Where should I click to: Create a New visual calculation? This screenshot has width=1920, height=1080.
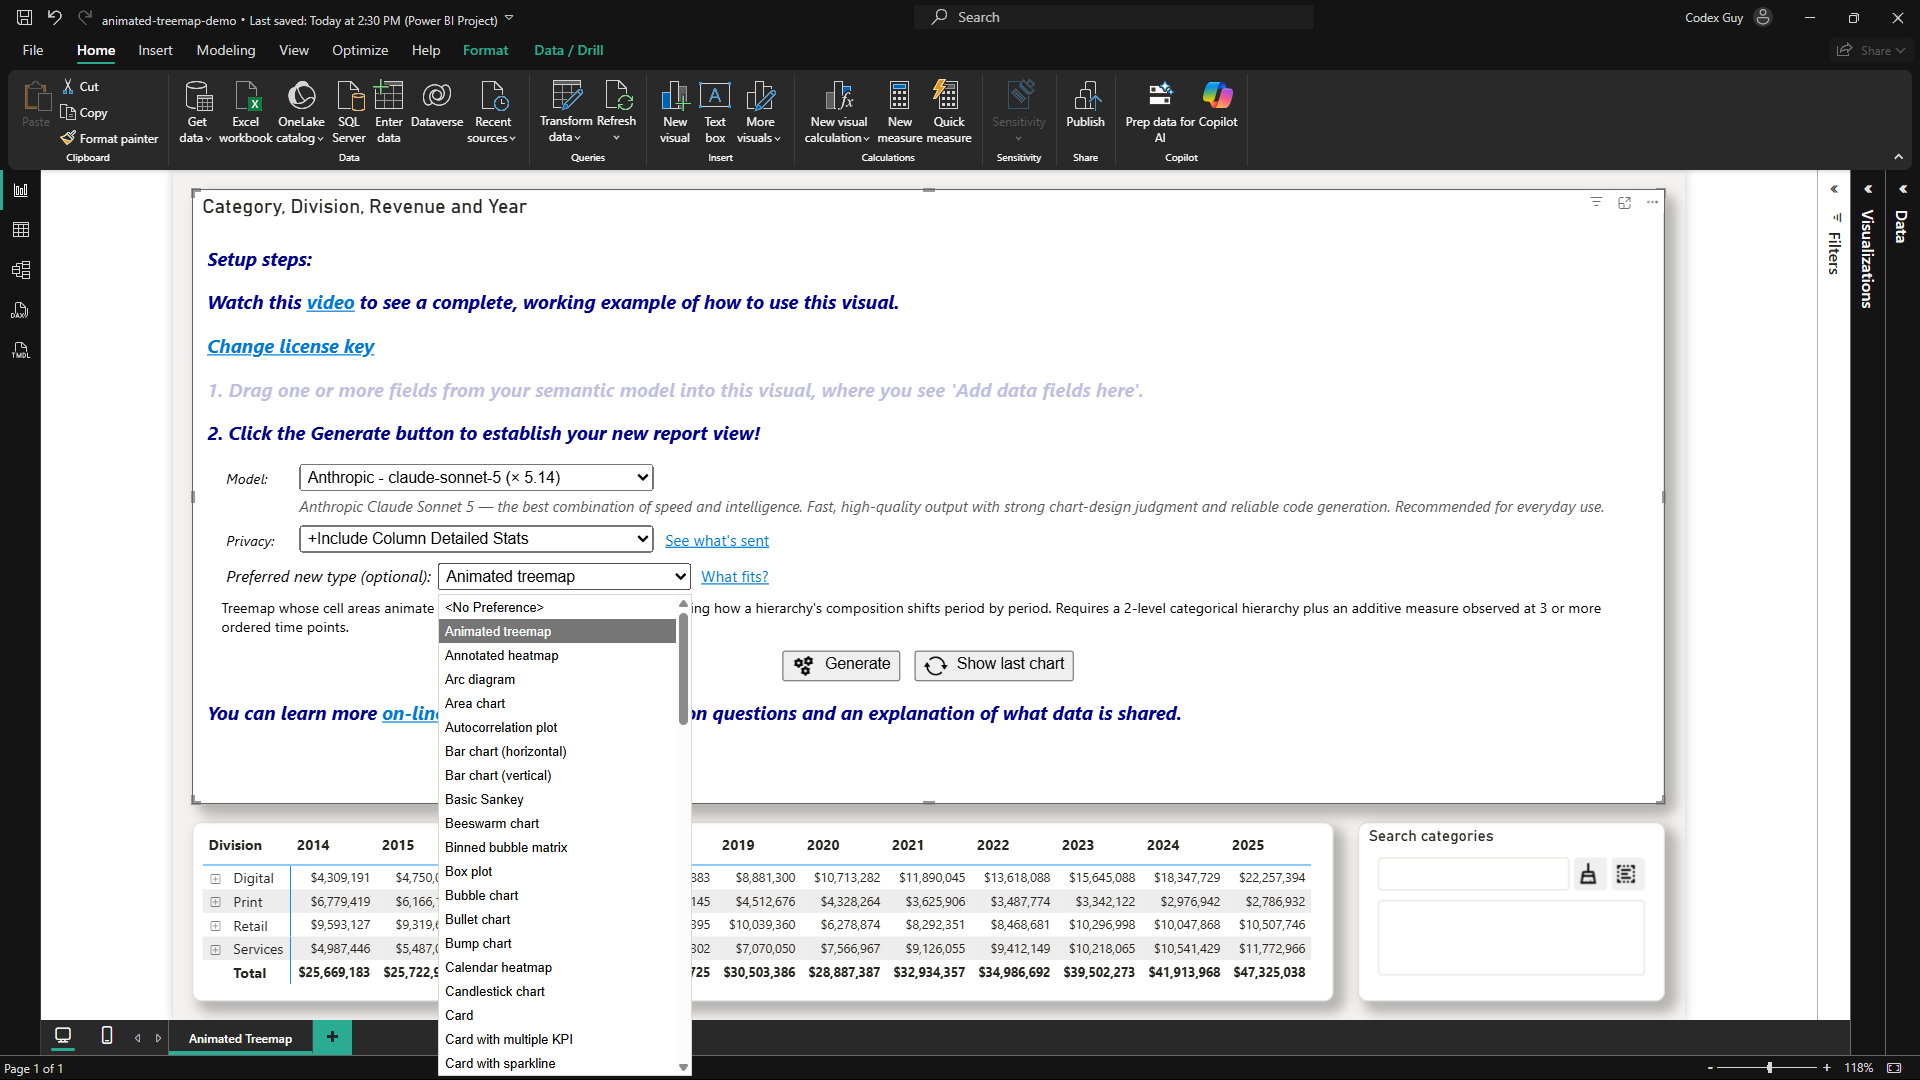point(838,112)
